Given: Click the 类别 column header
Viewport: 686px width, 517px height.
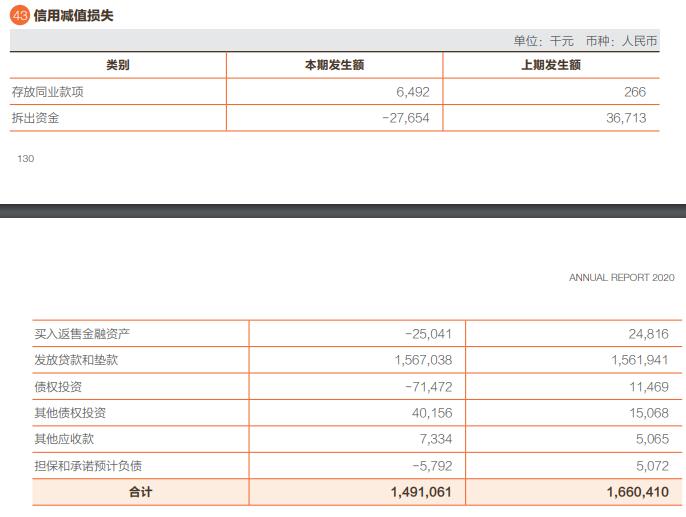Looking at the screenshot, I should [118, 65].
